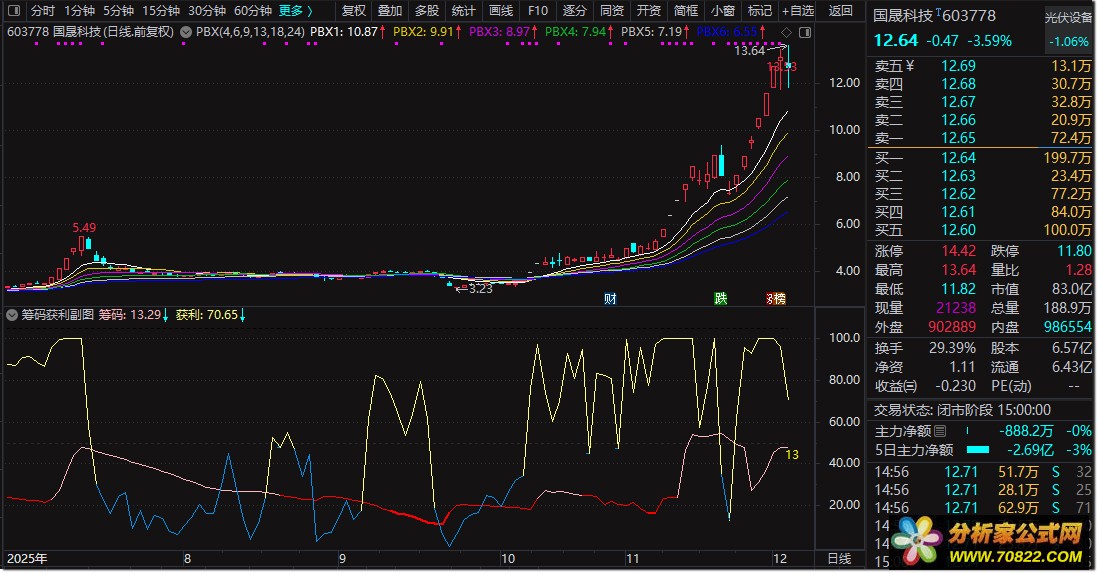Select the 60分钟 period tab
The image size is (1099, 573).
coord(253,11)
